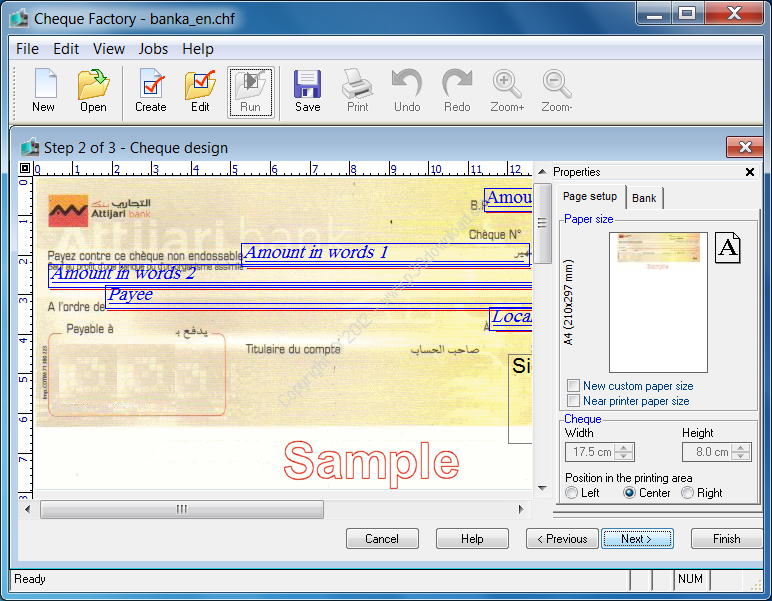Click the Create cheque toolbar icon

[151, 92]
